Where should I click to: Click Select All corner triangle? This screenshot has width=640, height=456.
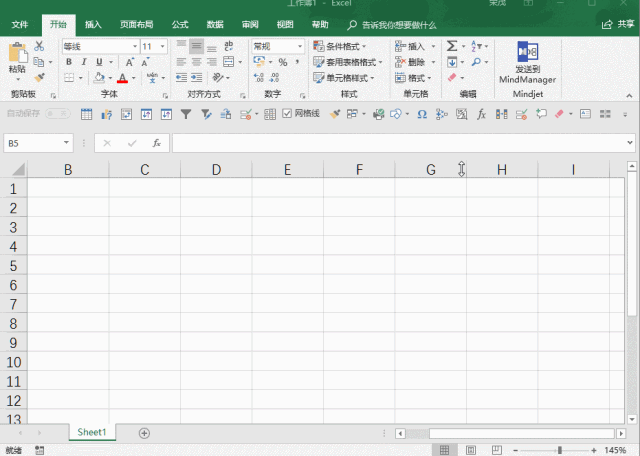click(x=19, y=169)
